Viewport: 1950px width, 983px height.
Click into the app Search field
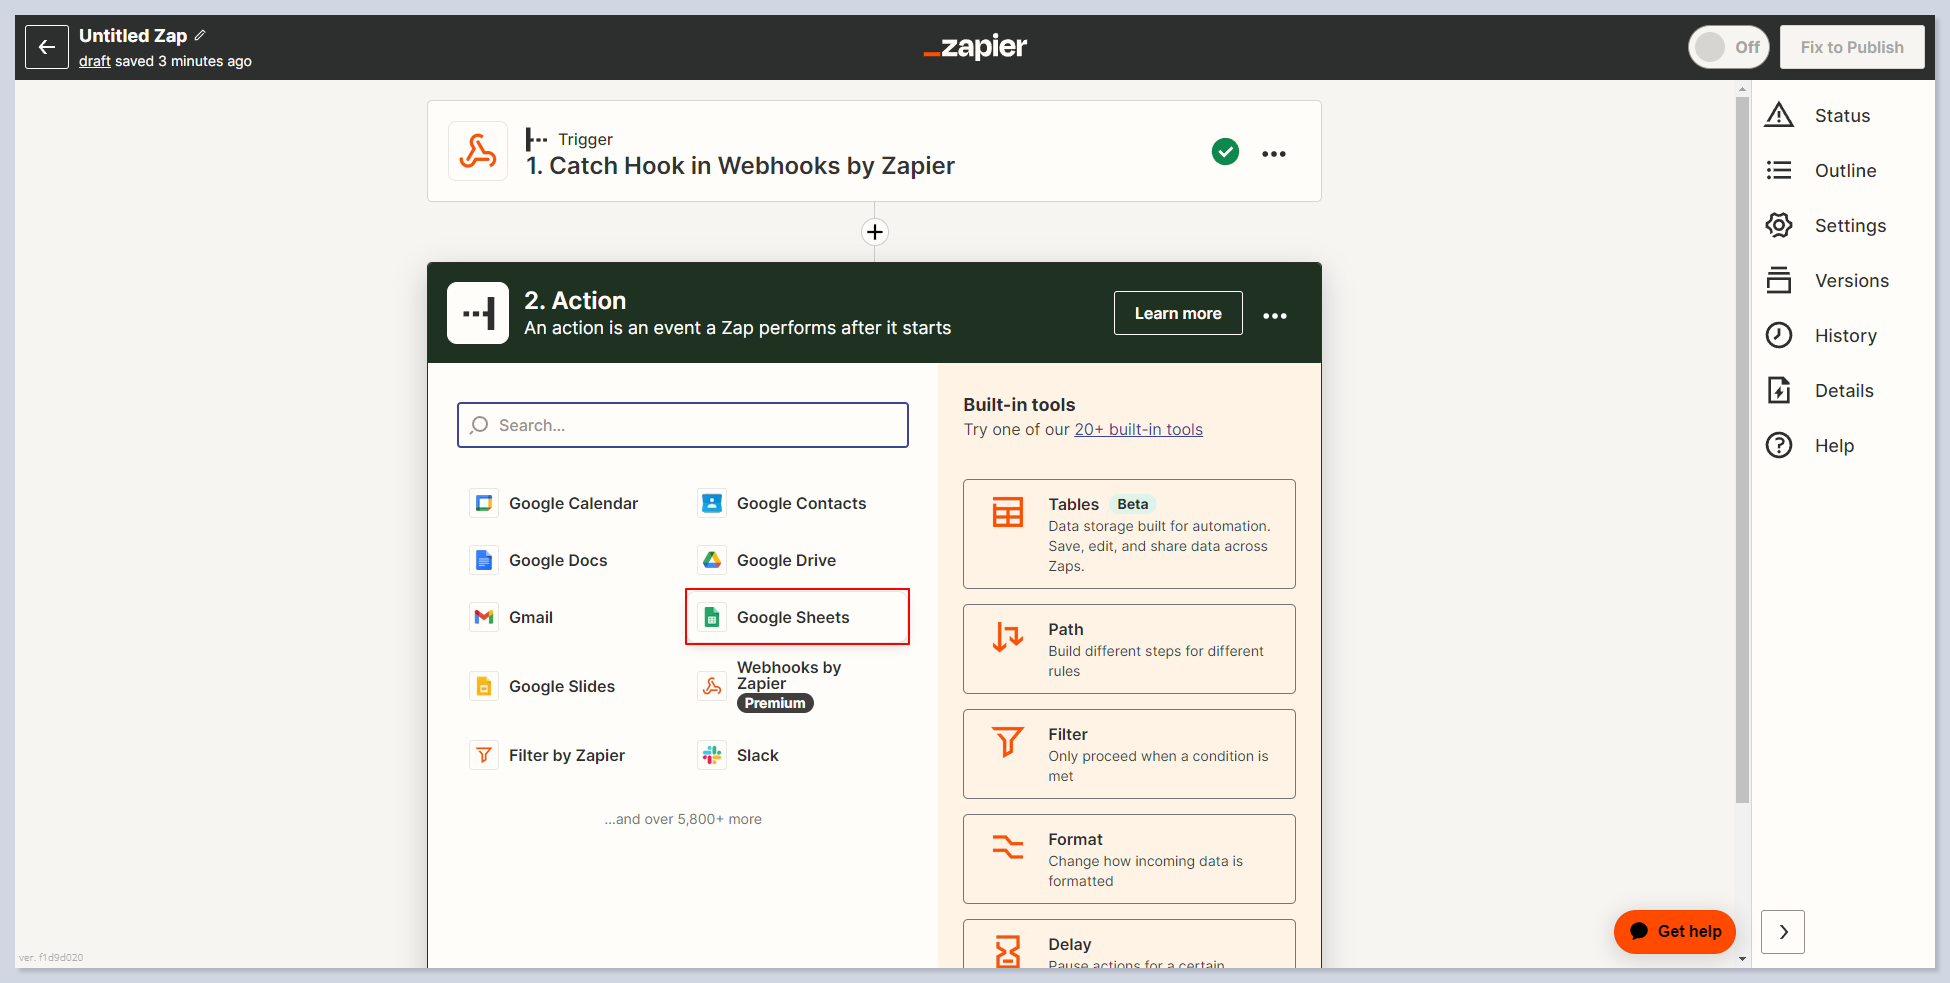pos(683,425)
